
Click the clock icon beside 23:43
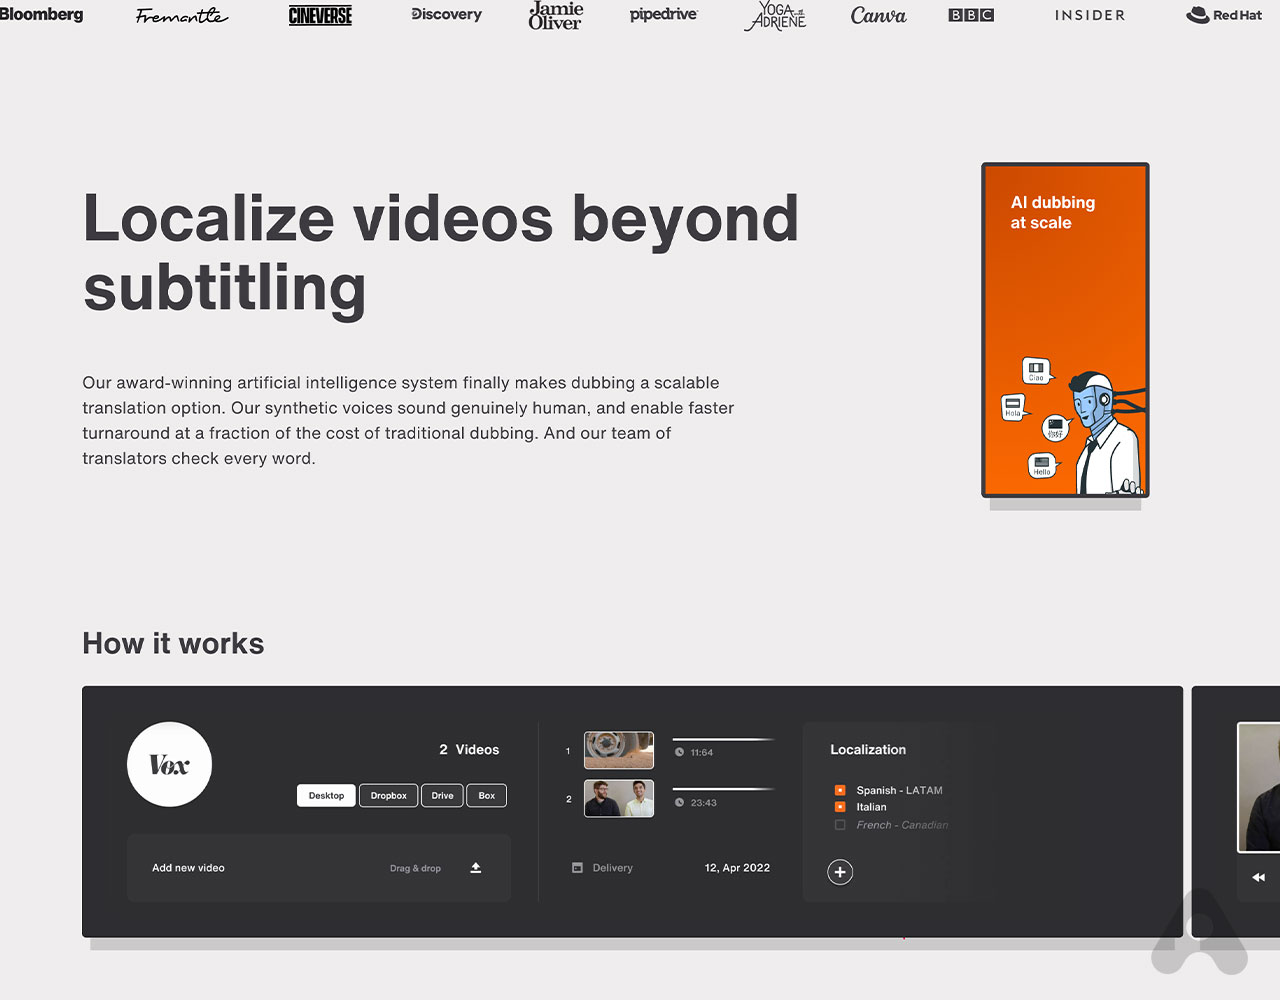click(x=680, y=802)
